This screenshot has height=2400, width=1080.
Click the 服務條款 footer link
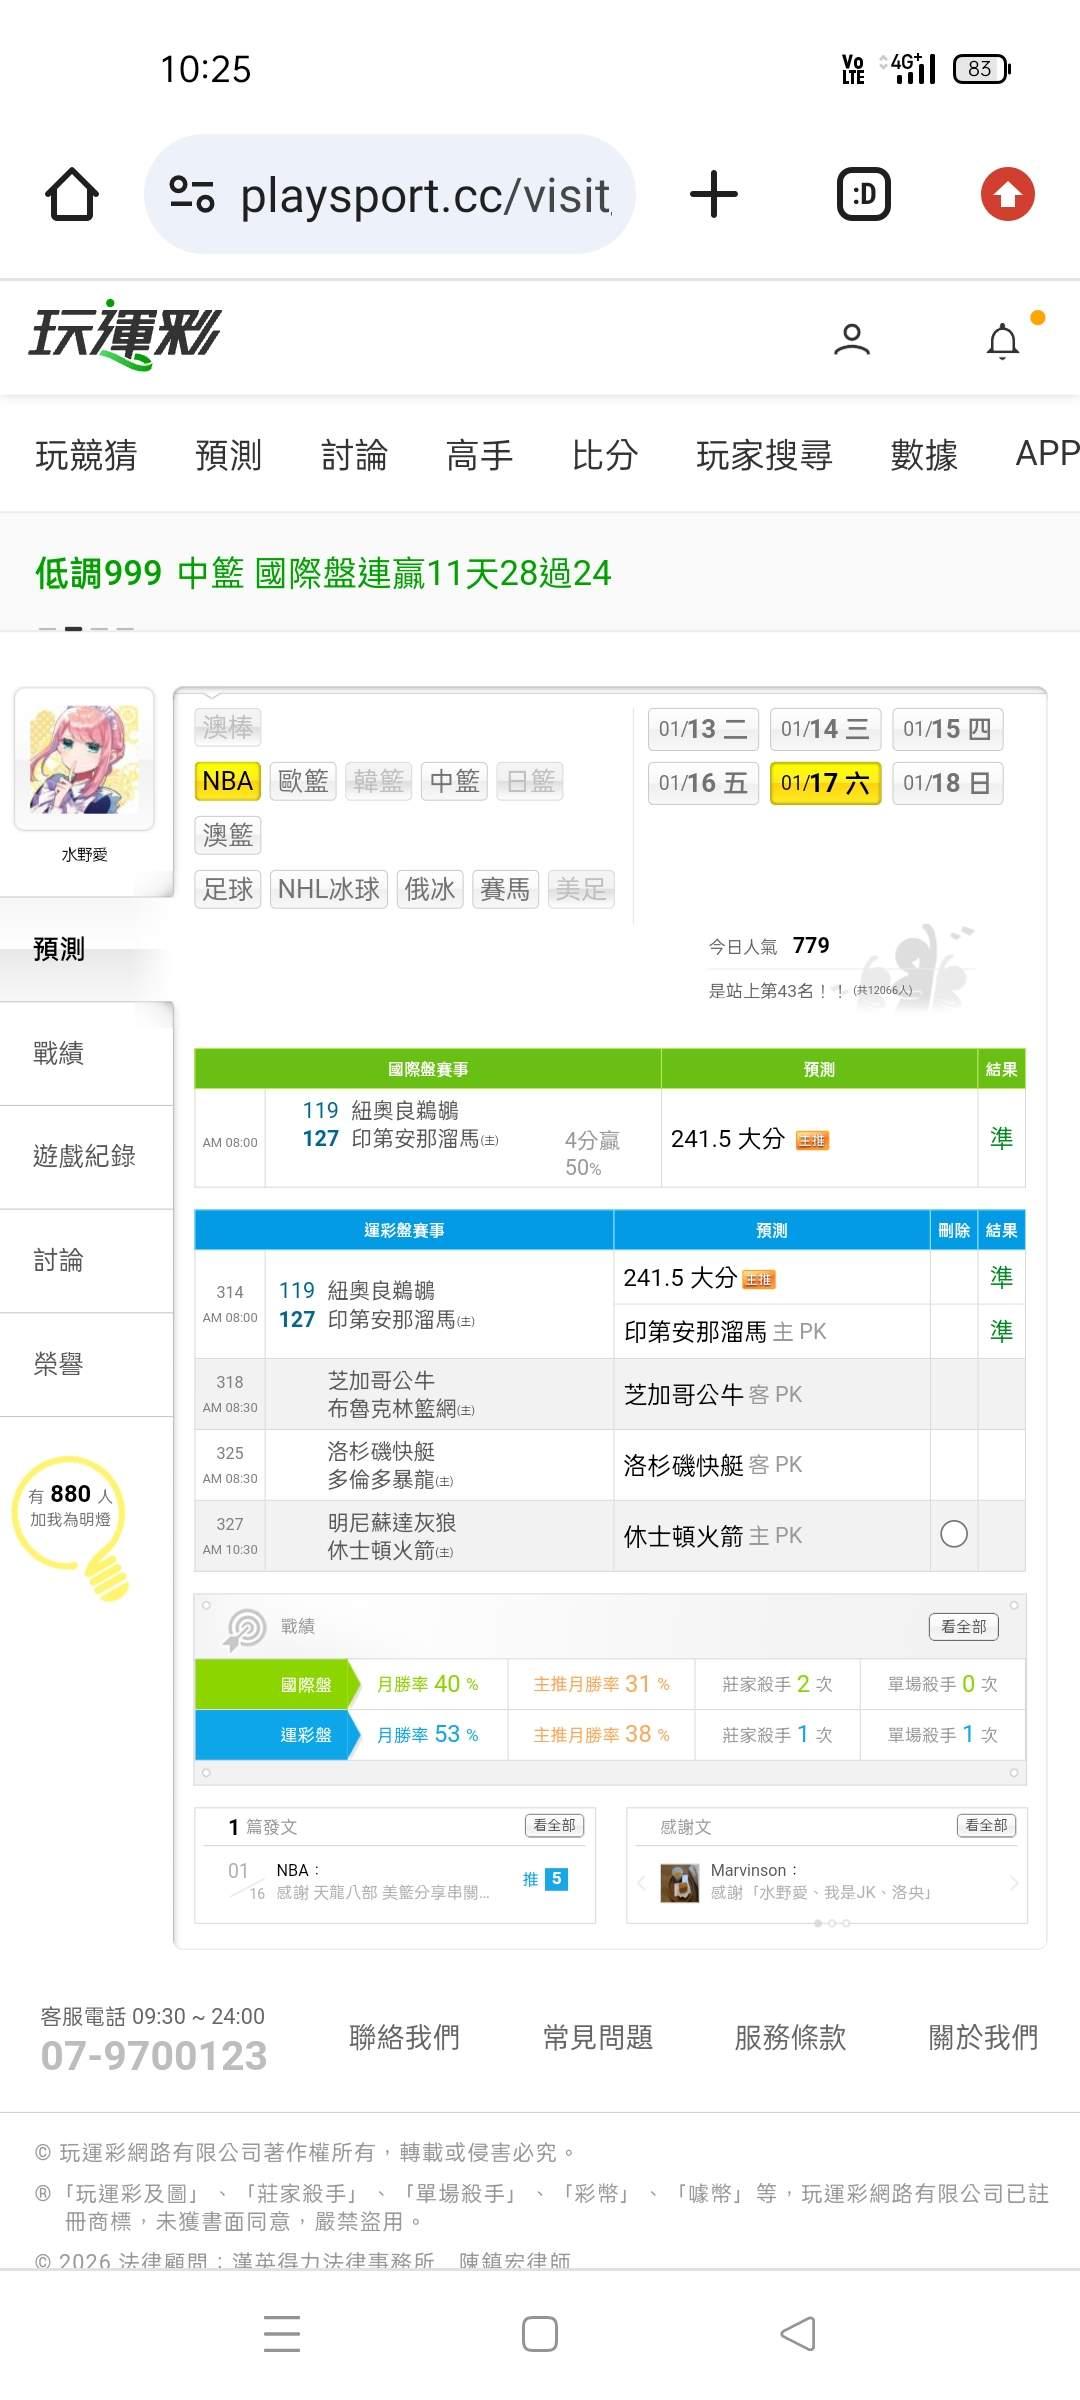pyautogui.click(x=790, y=2037)
